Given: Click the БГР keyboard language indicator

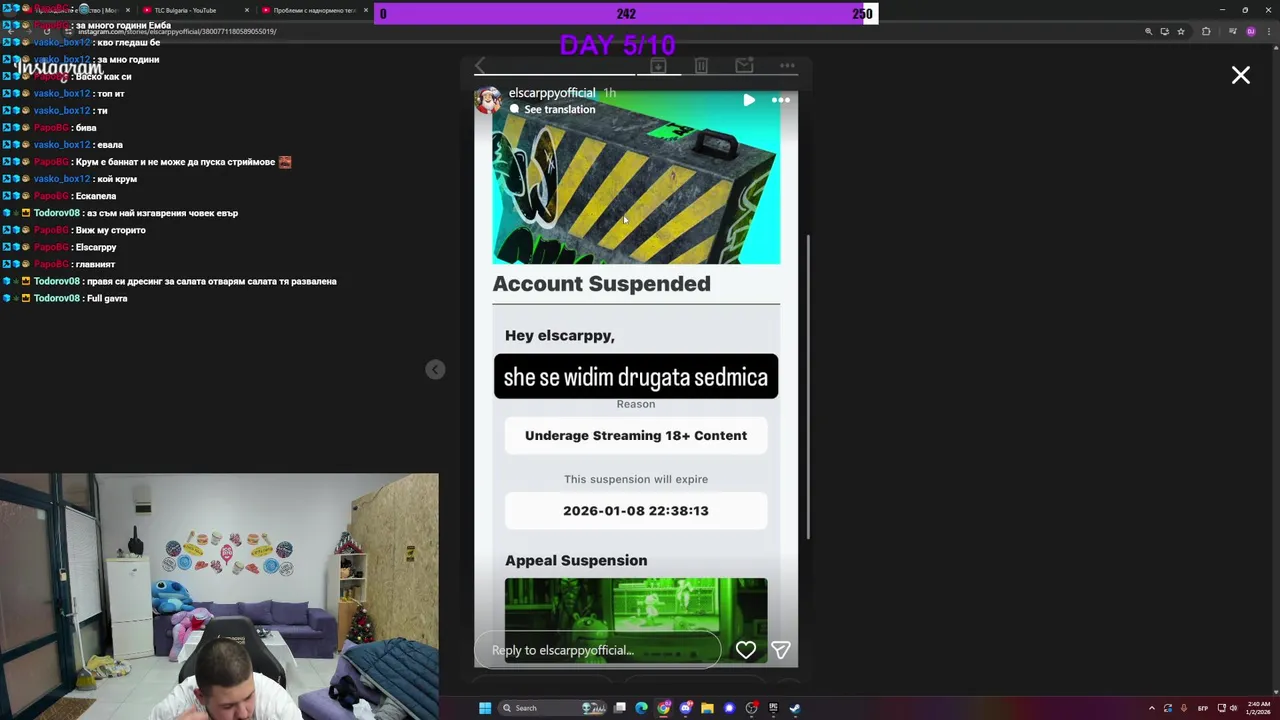Looking at the screenshot, I should (1204, 708).
